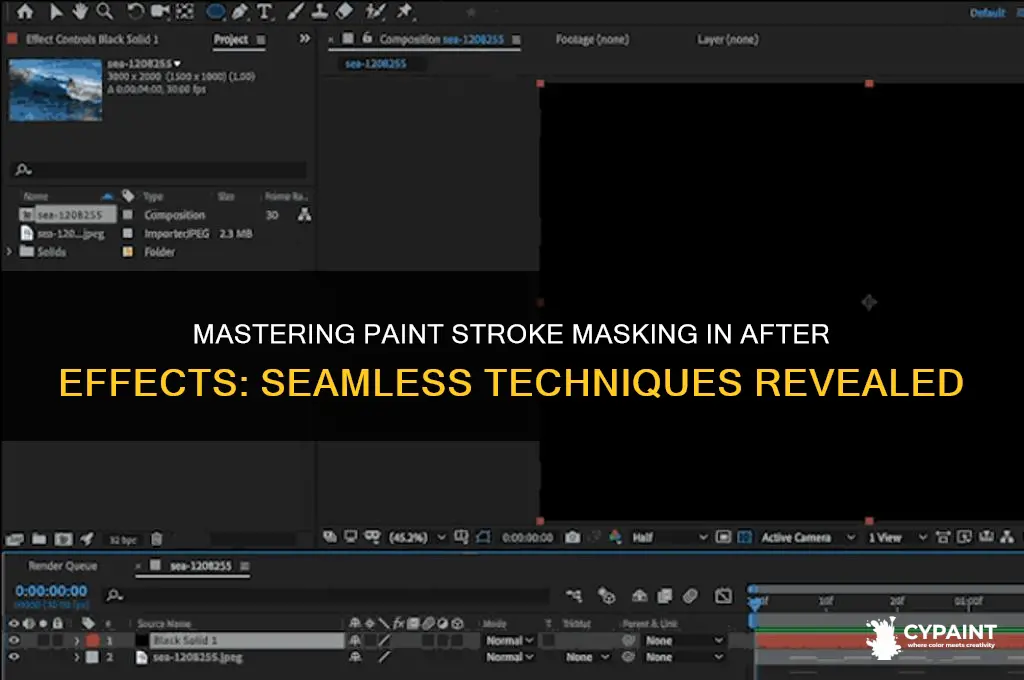Sort project items by Name column

point(35,196)
